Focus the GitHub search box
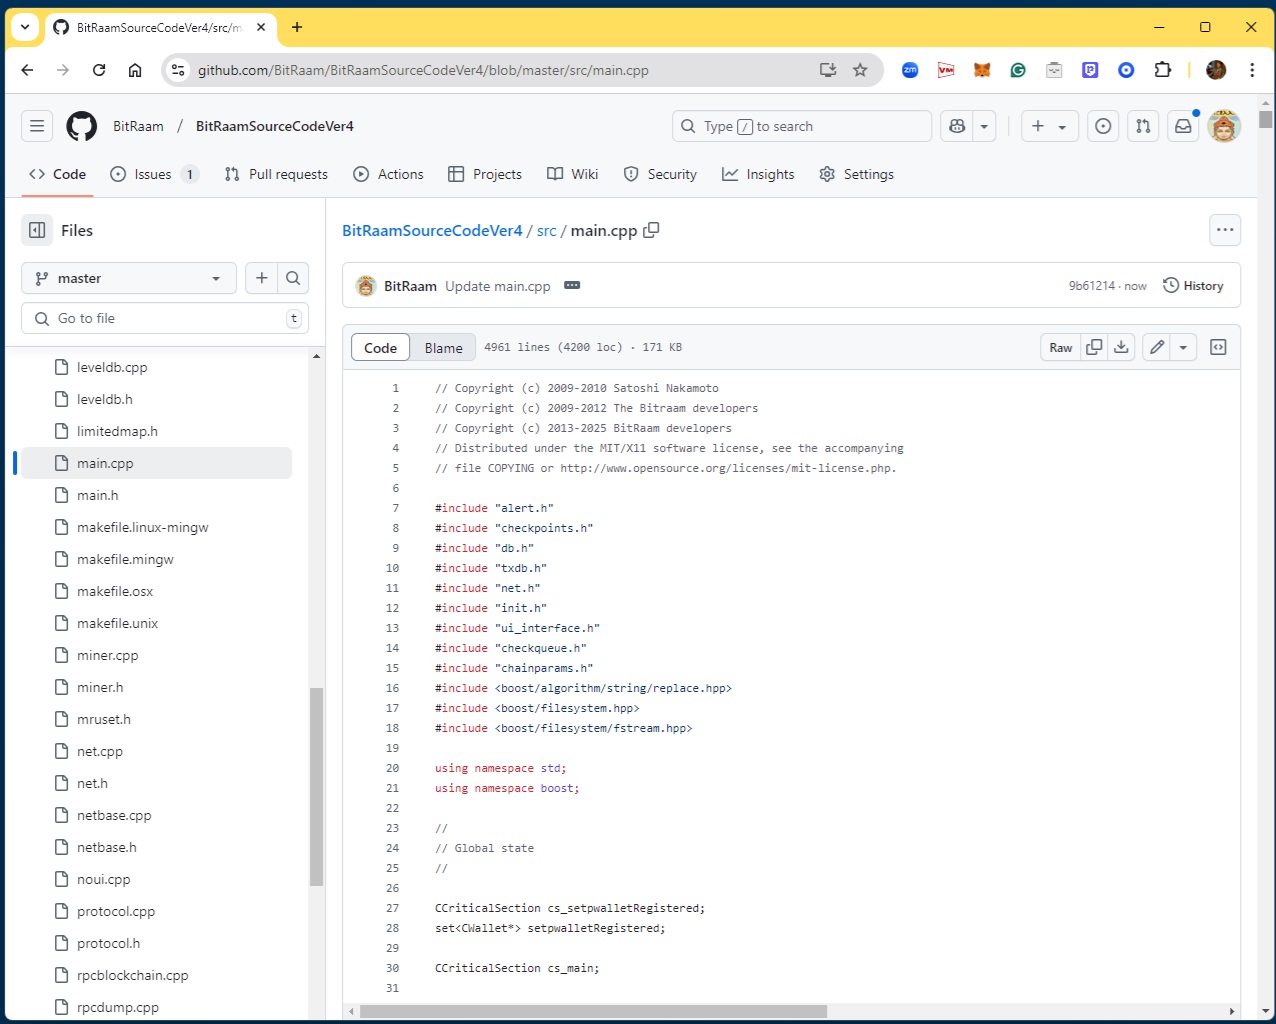 coord(802,126)
